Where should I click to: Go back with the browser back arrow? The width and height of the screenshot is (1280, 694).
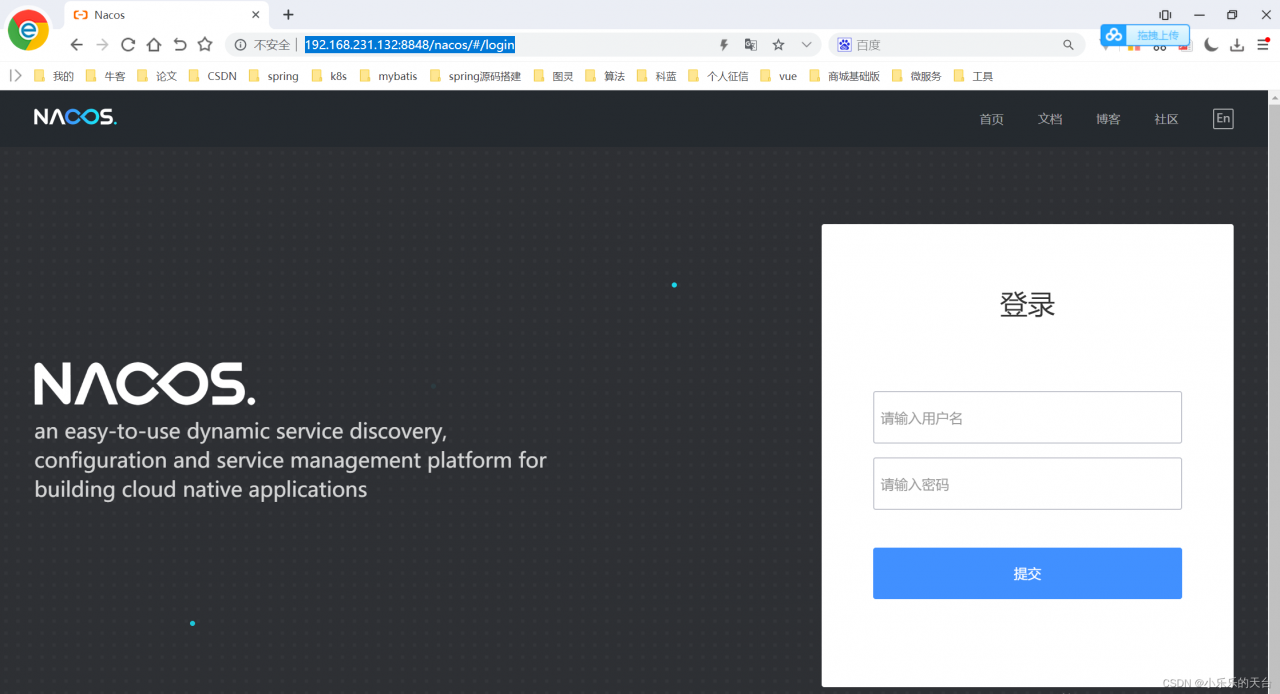pos(76,45)
